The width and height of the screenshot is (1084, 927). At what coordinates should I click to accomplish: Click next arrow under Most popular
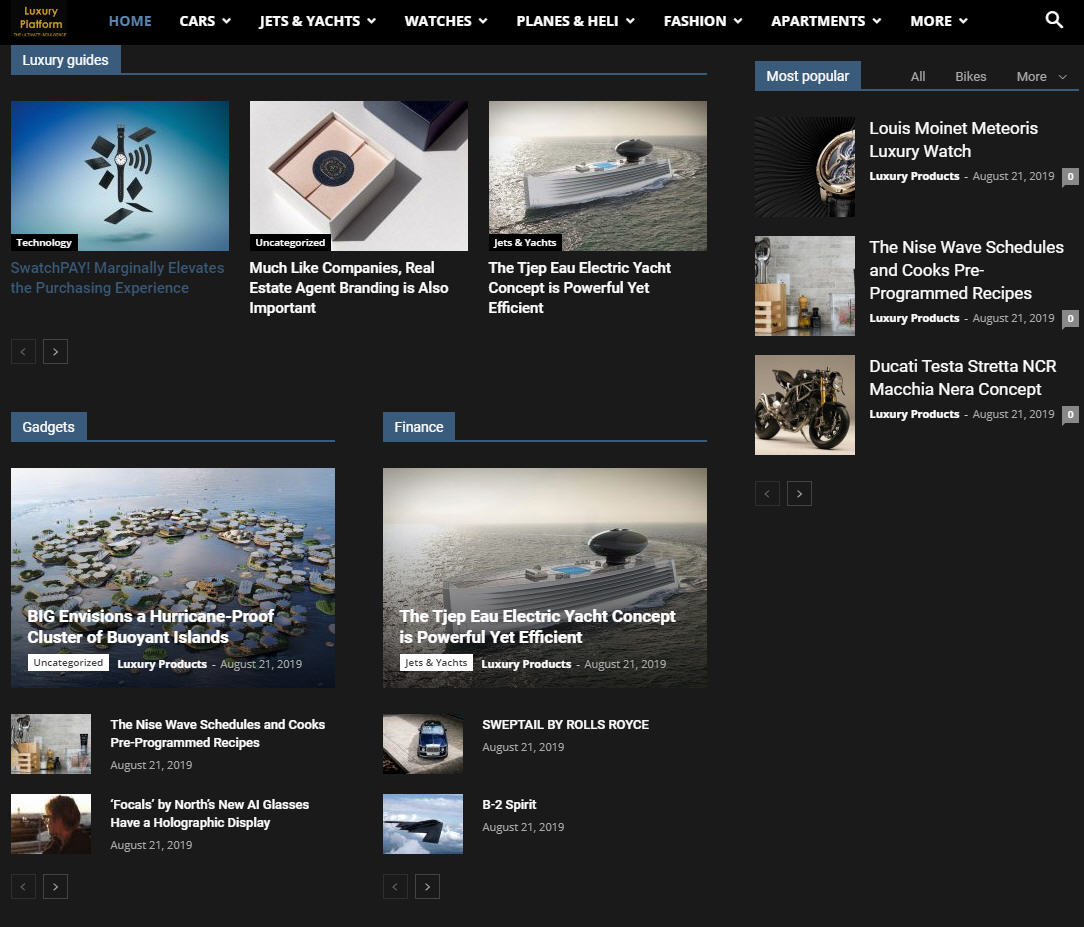coord(799,493)
